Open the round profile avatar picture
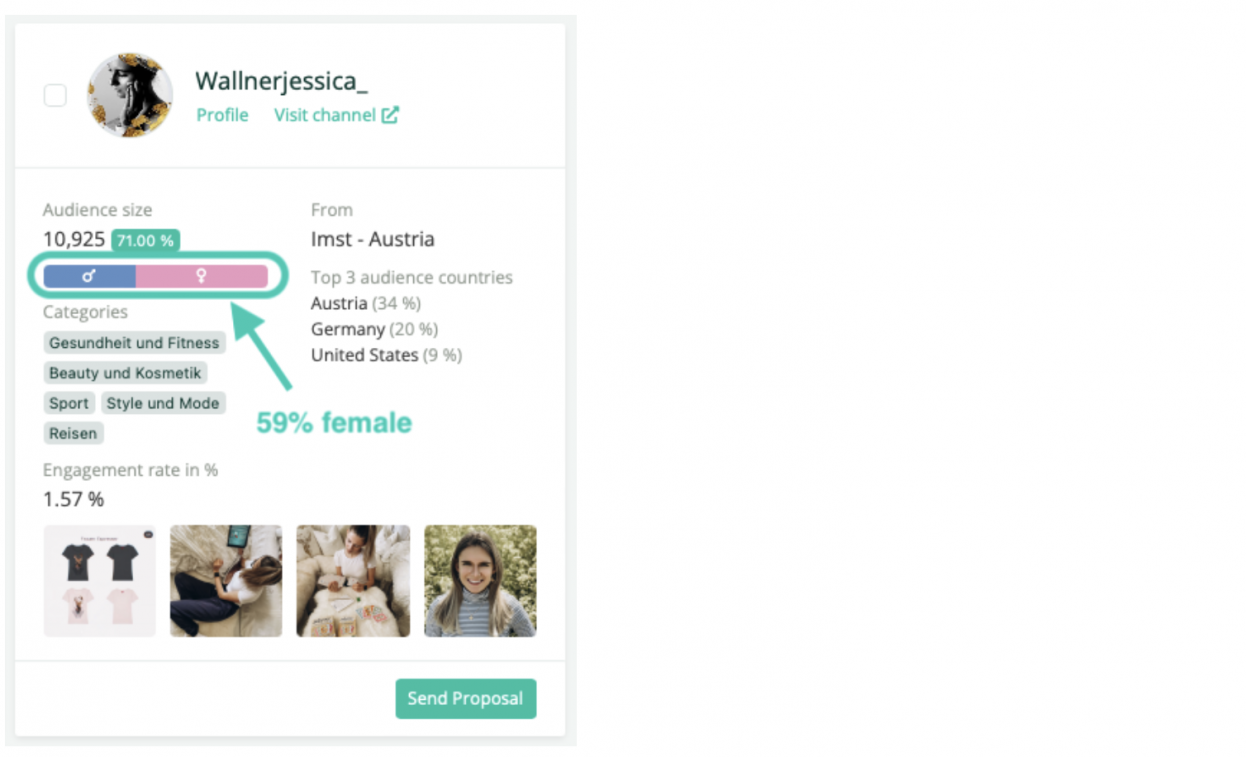 tap(130, 95)
